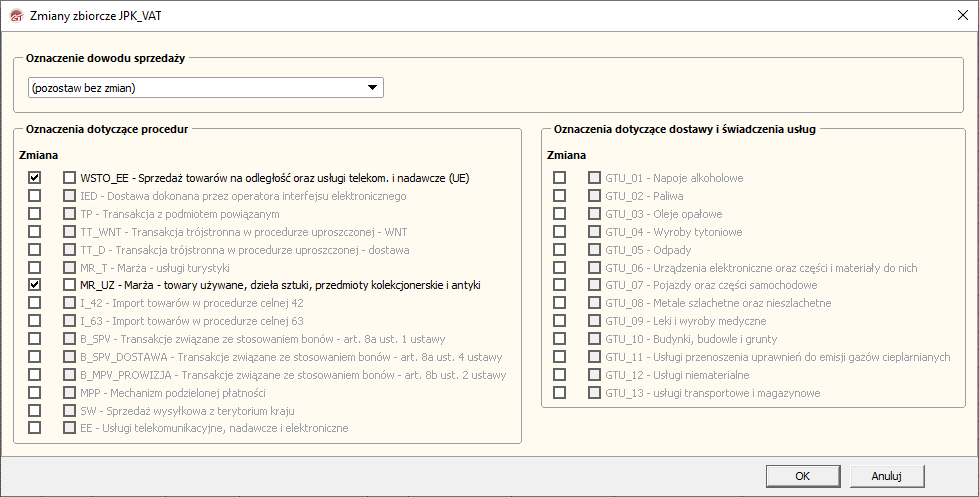Check the Zmiana box for GTU_12
This screenshot has height=497, width=979.
560,374
